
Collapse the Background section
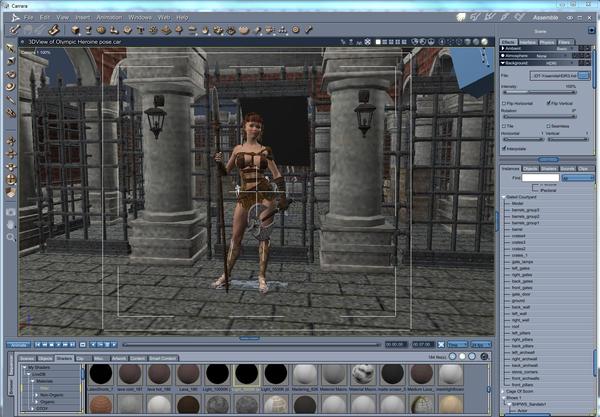pyautogui.click(x=503, y=63)
